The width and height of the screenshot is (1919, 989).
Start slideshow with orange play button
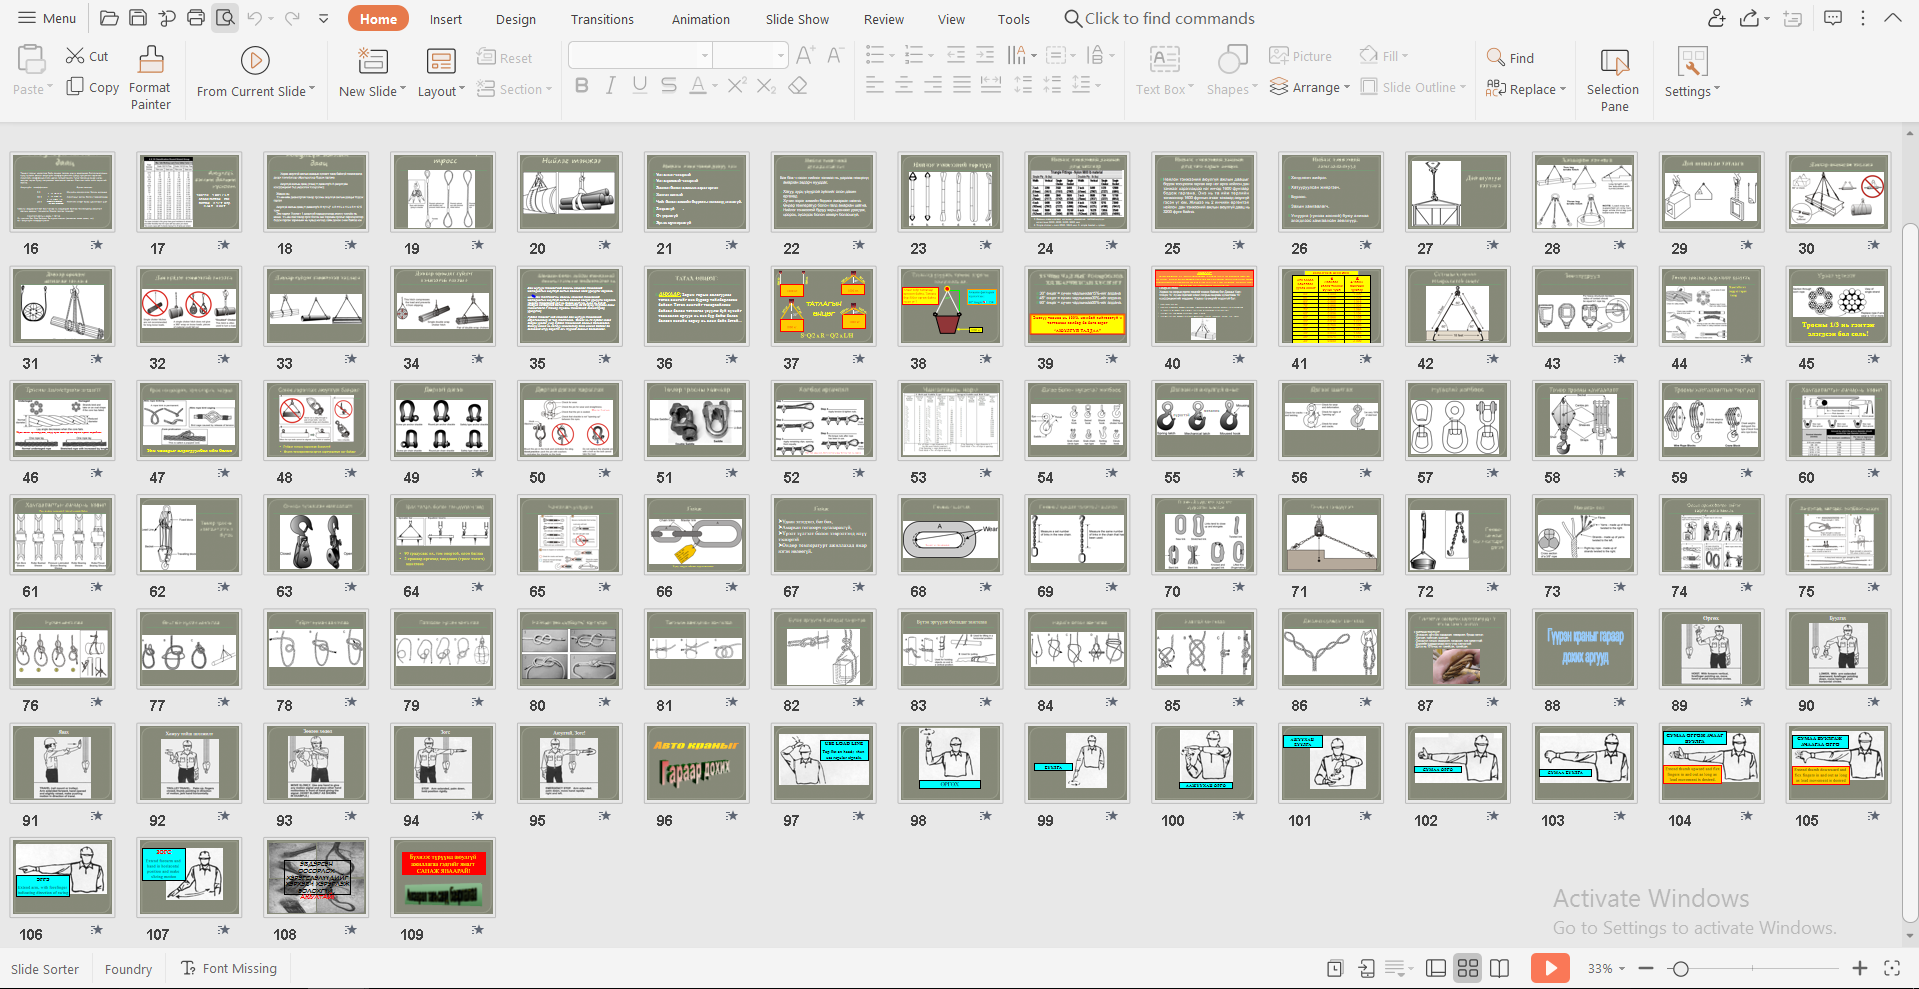pyautogui.click(x=1549, y=968)
